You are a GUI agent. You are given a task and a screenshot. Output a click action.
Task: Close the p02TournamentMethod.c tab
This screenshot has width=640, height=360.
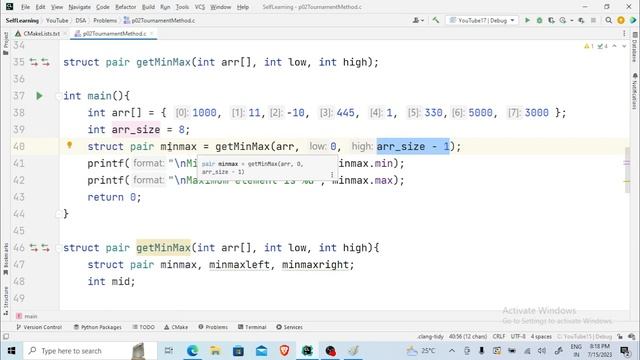[152, 33]
